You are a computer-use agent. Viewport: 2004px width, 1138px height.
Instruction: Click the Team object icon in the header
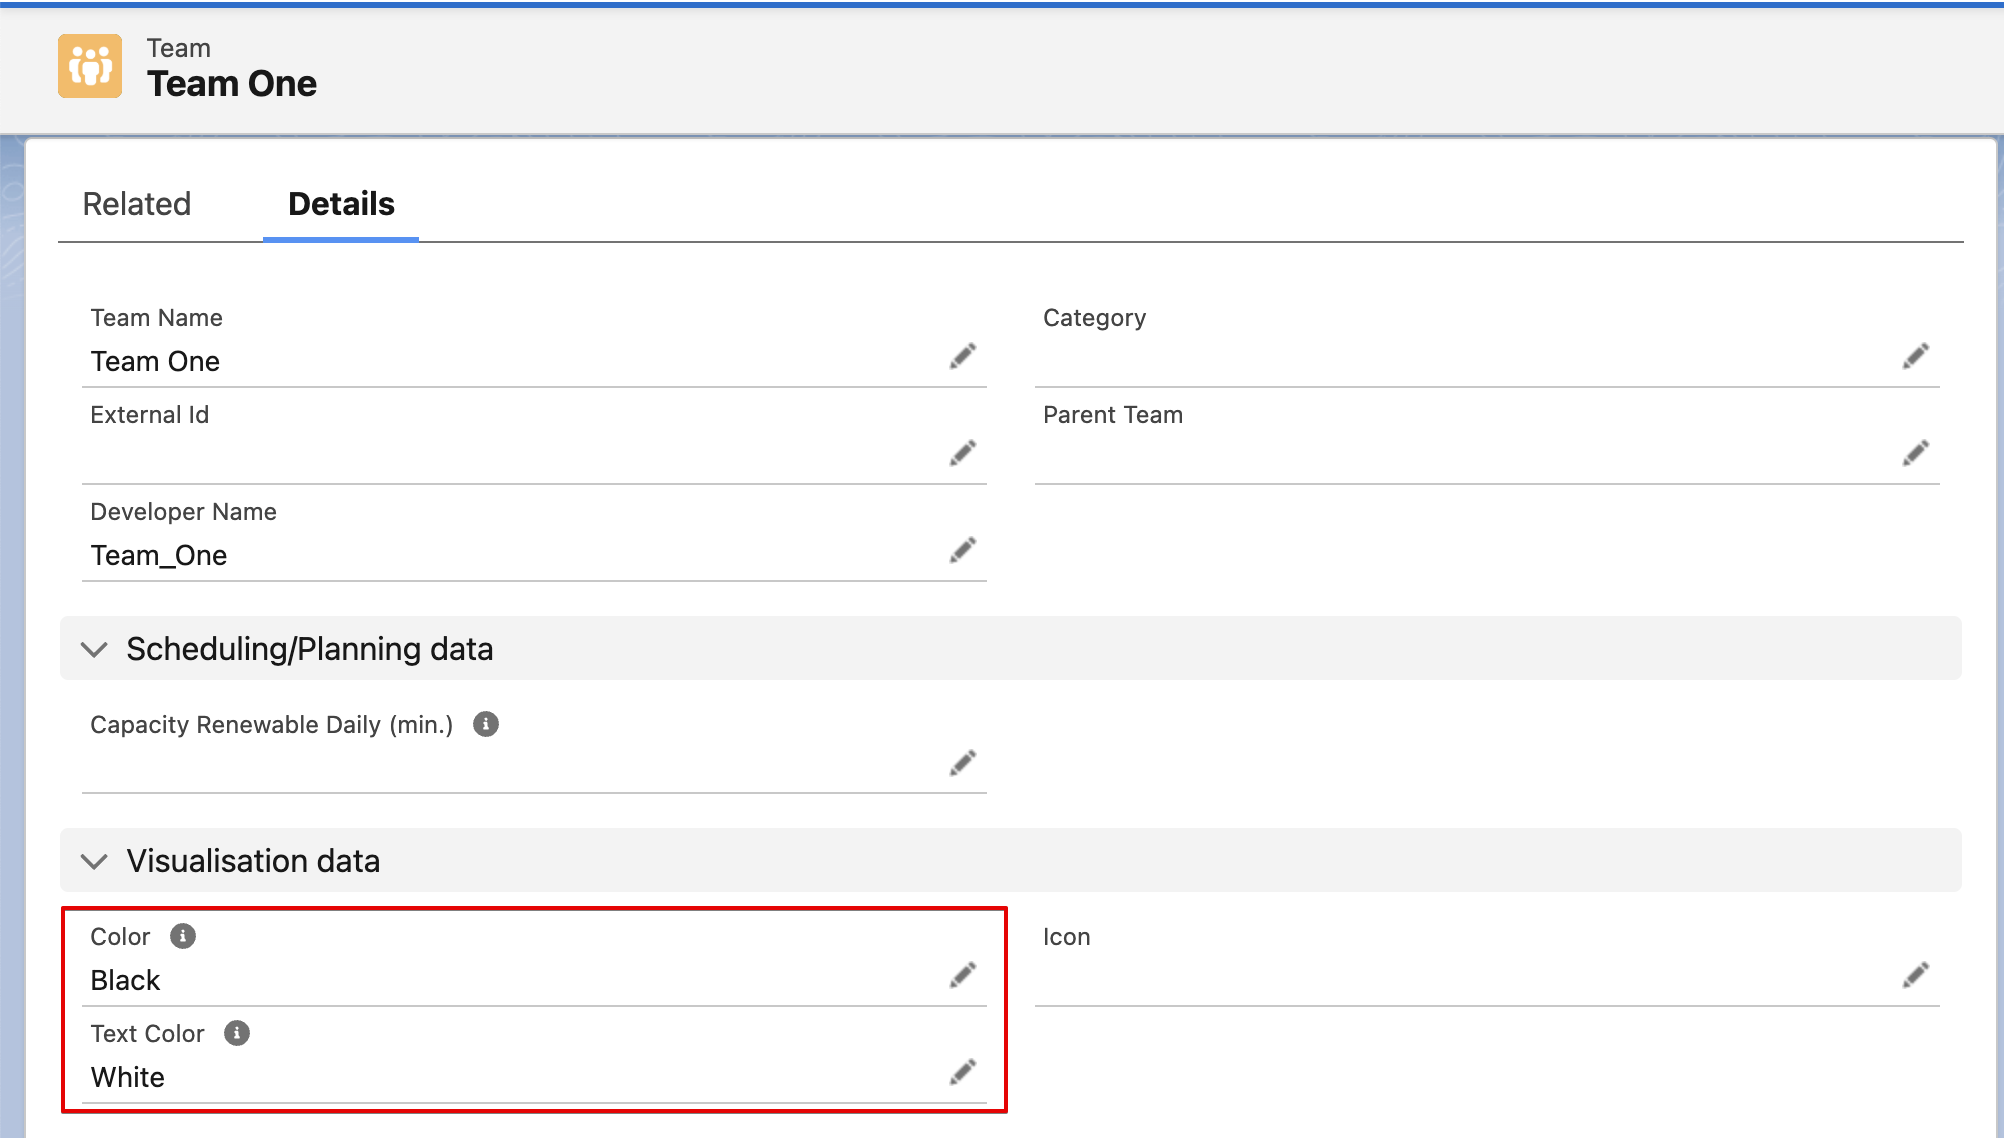[90, 66]
